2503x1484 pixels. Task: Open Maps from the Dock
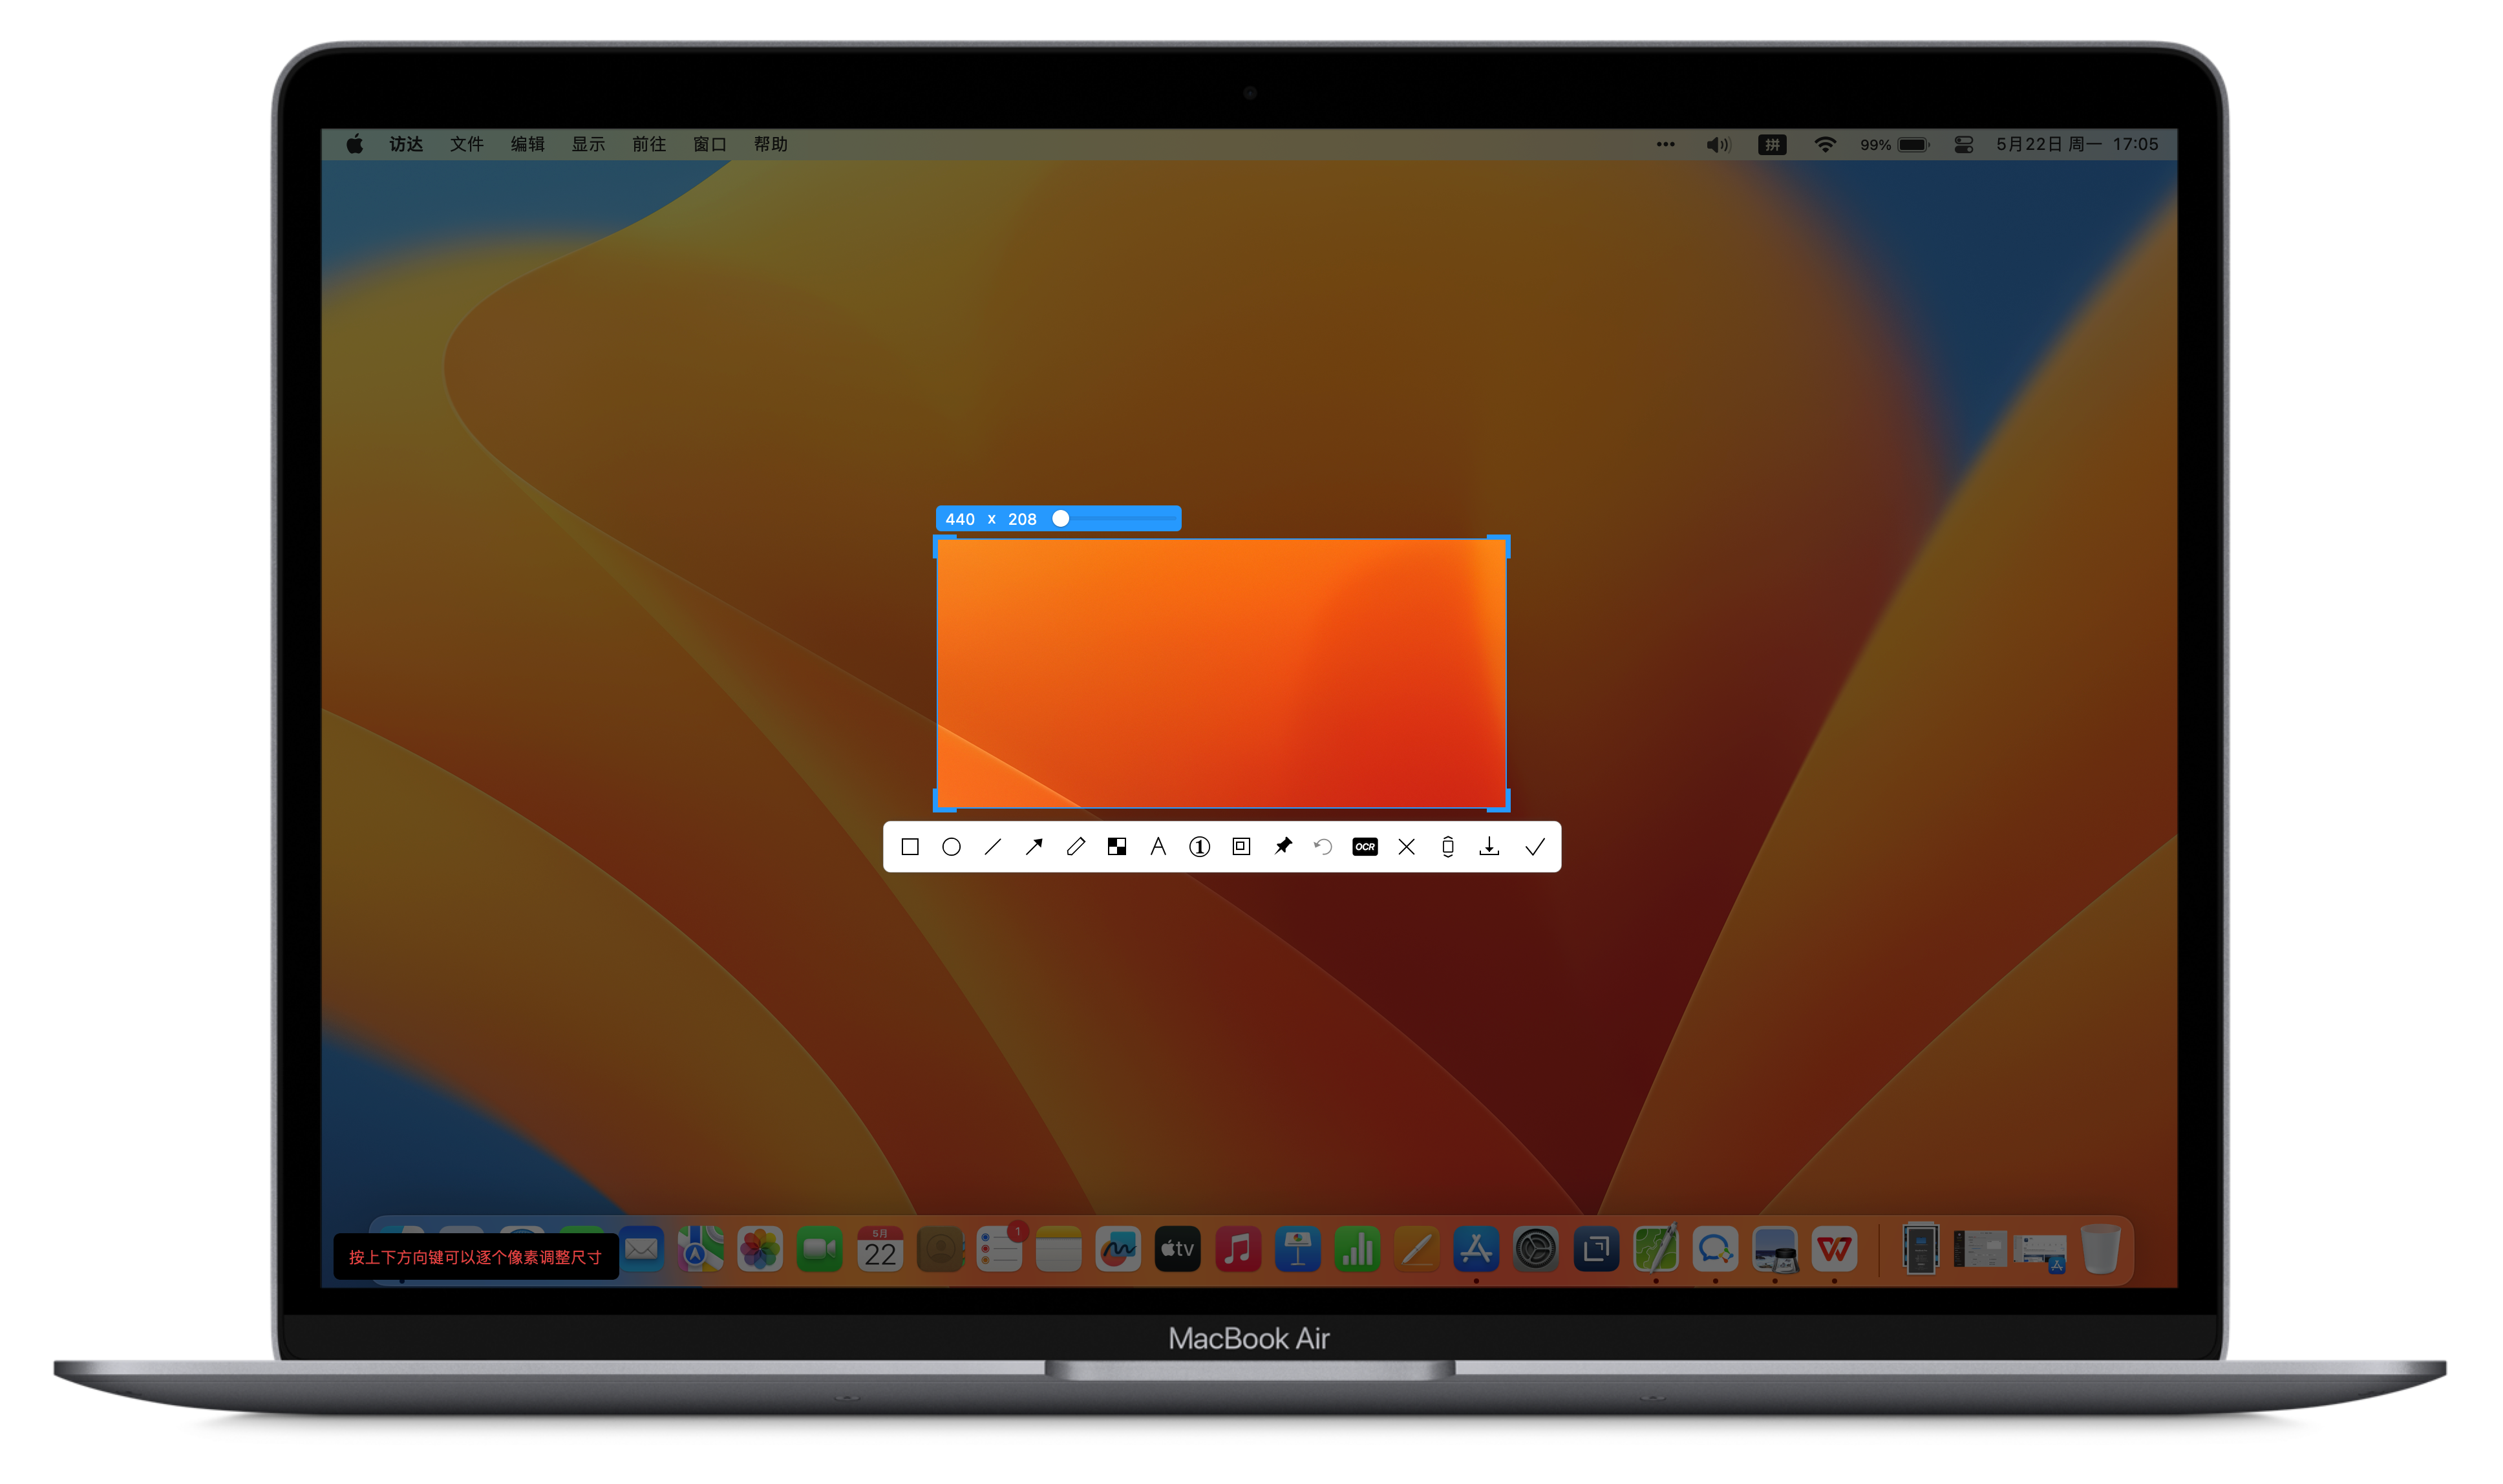pyautogui.click(x=700, y=1249)
